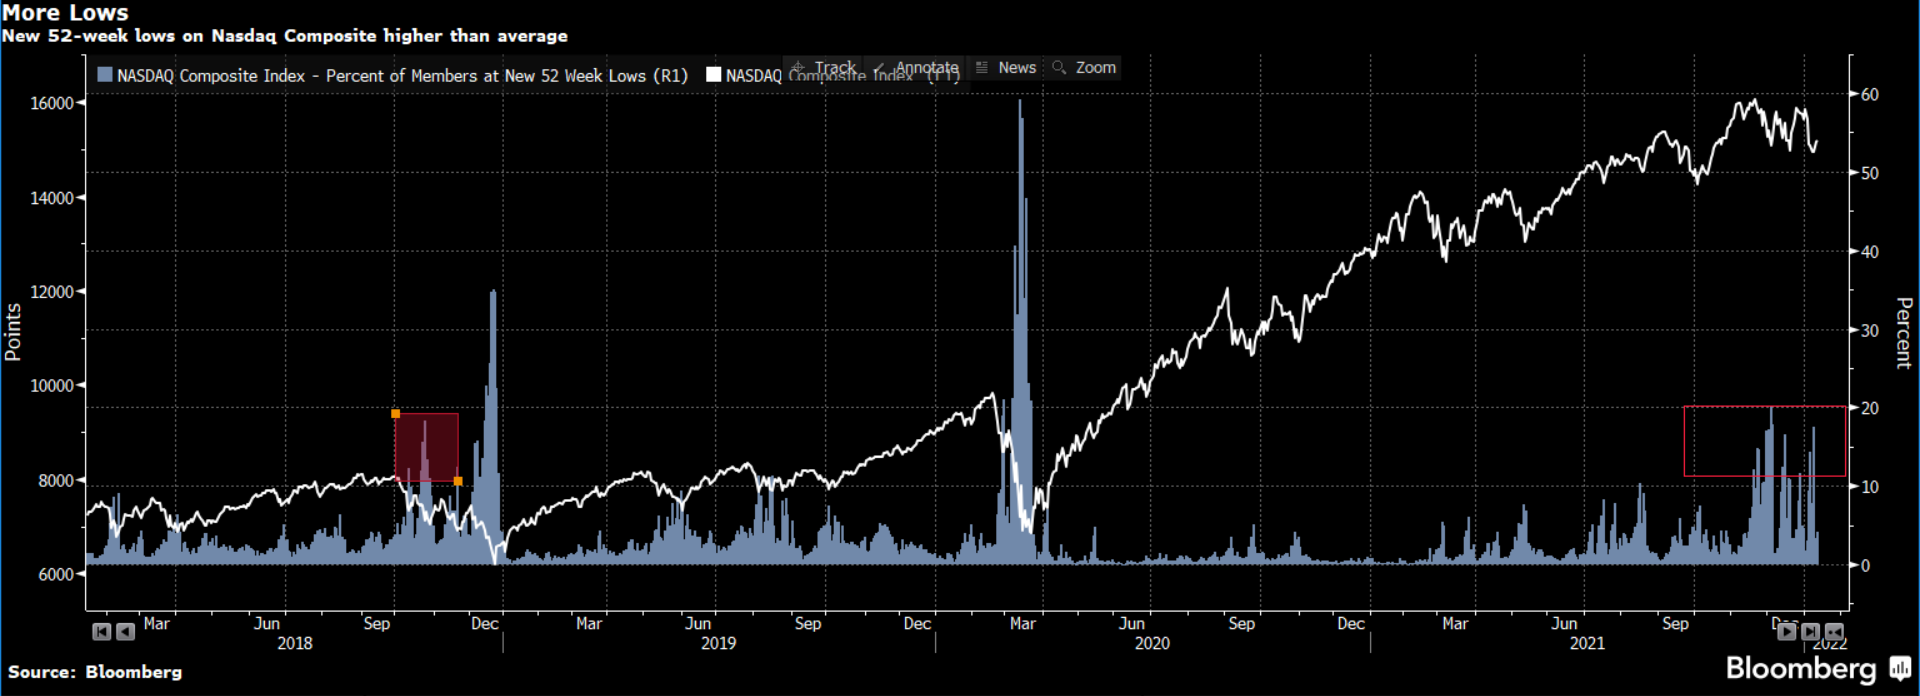Click the 2019 year label on the time axis
The image size is (1920, 696).
(718, 643)
